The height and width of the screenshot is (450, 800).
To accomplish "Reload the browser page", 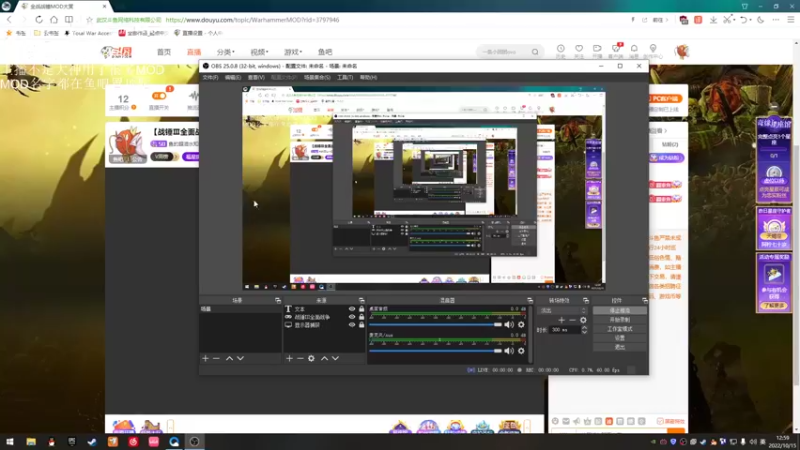I will pyautogui.click(x=39, y=19).
